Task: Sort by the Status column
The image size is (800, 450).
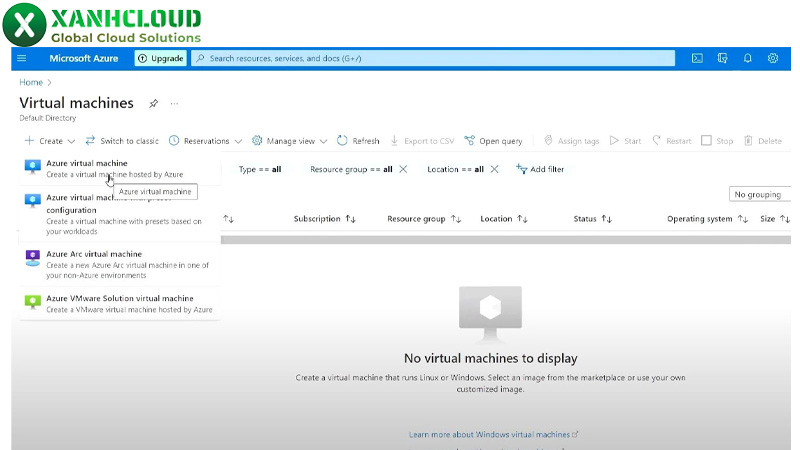Action: (x=592, y=219)
